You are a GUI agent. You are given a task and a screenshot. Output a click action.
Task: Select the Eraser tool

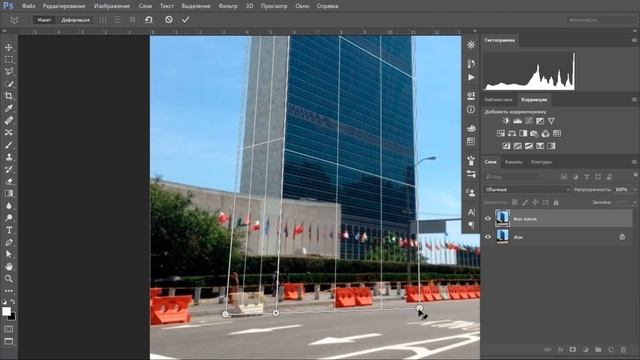9,181
